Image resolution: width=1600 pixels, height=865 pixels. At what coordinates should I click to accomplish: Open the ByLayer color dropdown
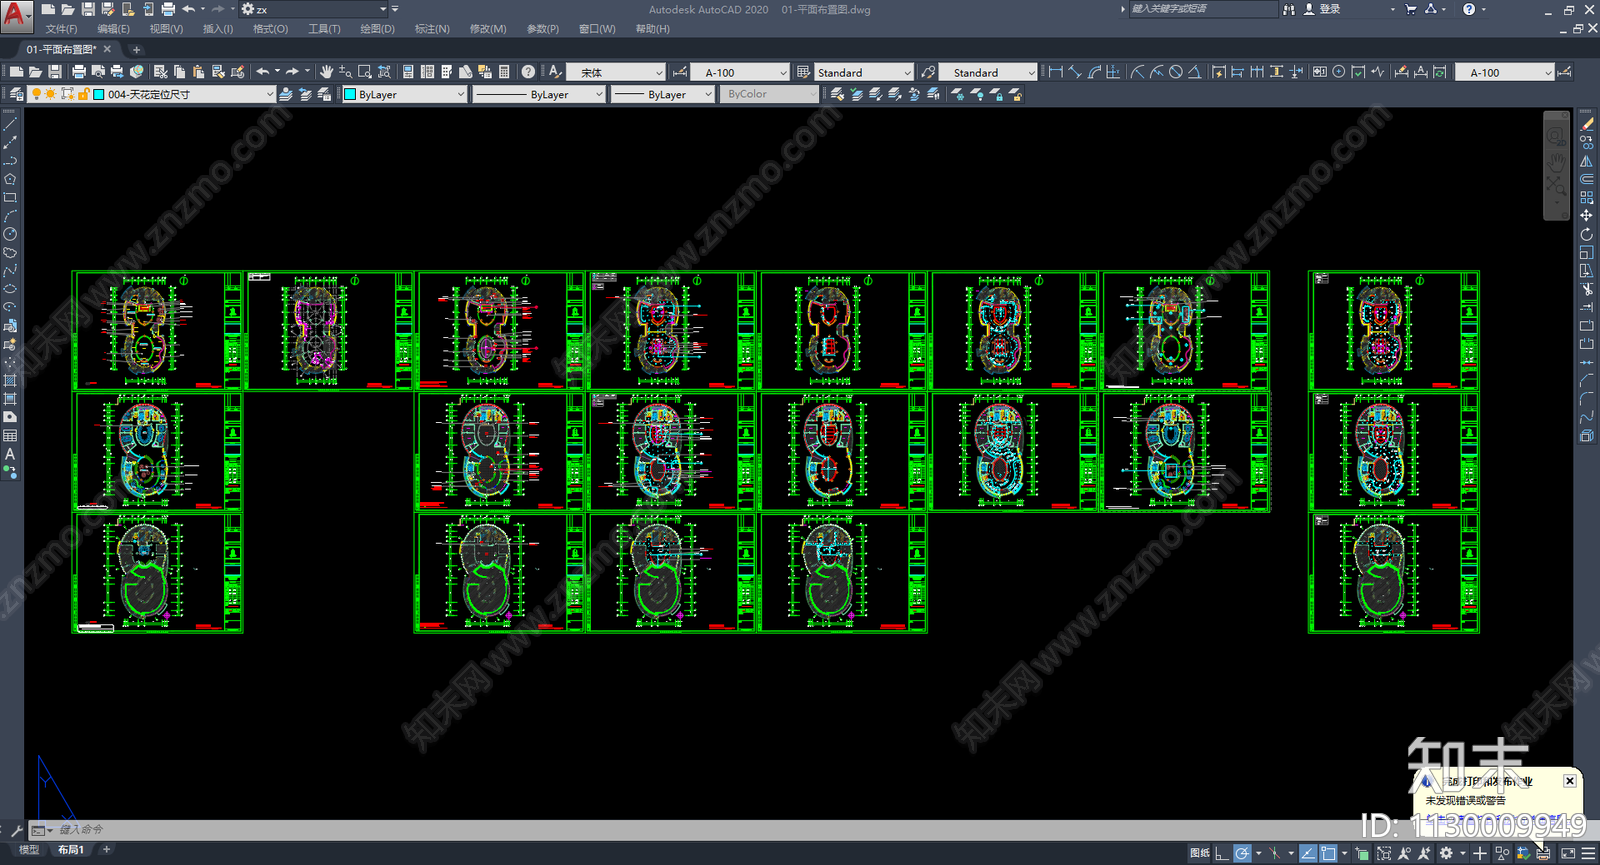point(404,94)
